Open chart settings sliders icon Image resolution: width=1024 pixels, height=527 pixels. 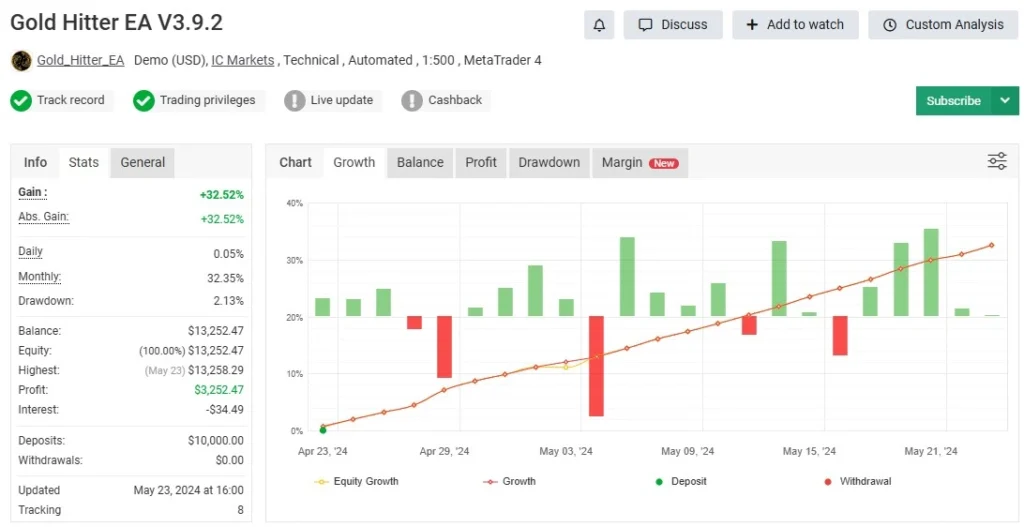coord(997,161)
